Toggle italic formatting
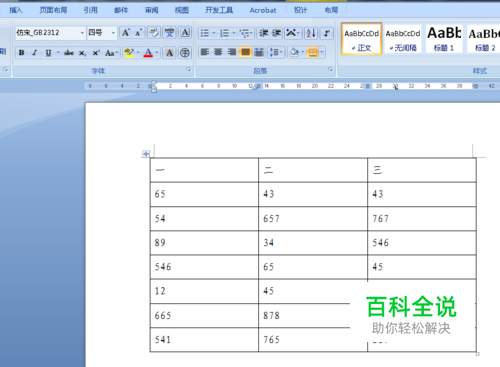Image resolution: width=500 pixels, height=367 pixels. point(35,53)
